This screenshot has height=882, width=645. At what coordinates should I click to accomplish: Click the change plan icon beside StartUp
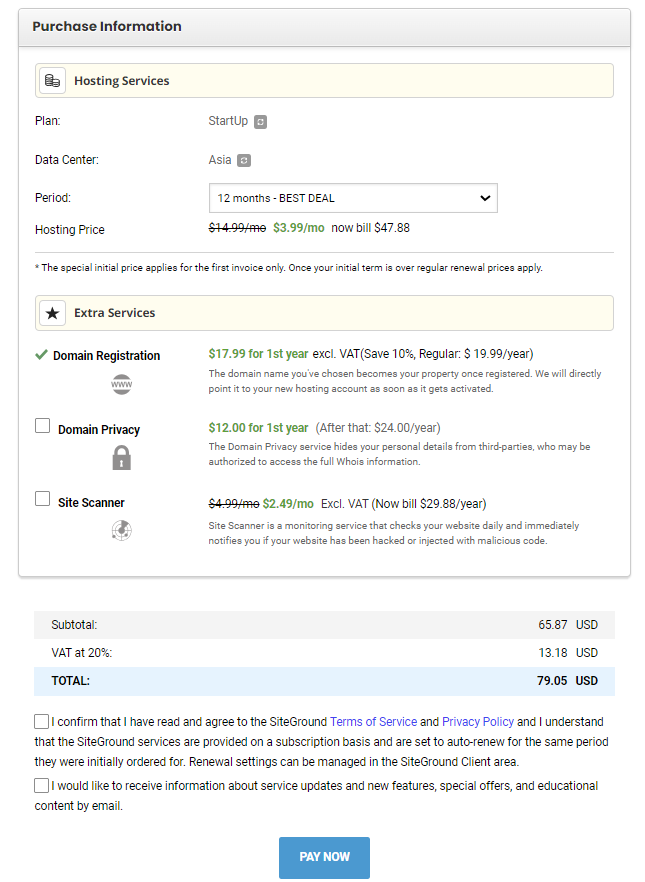click(260, 122)
